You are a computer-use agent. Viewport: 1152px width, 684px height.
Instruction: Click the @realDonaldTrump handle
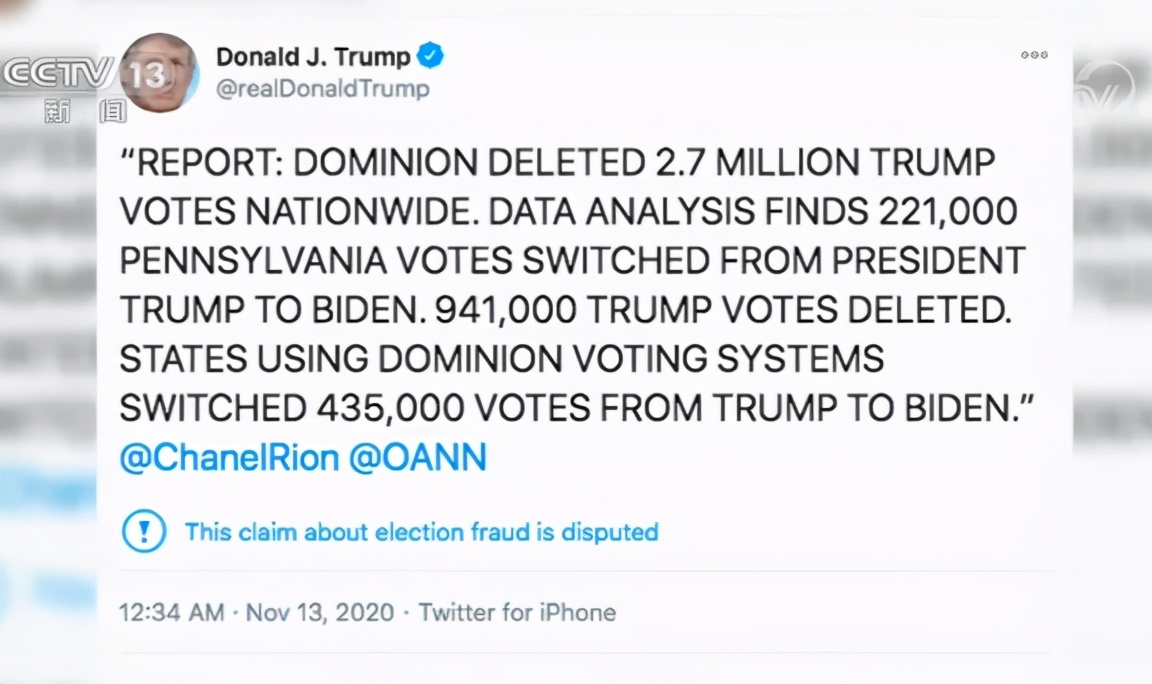point(323,89)
